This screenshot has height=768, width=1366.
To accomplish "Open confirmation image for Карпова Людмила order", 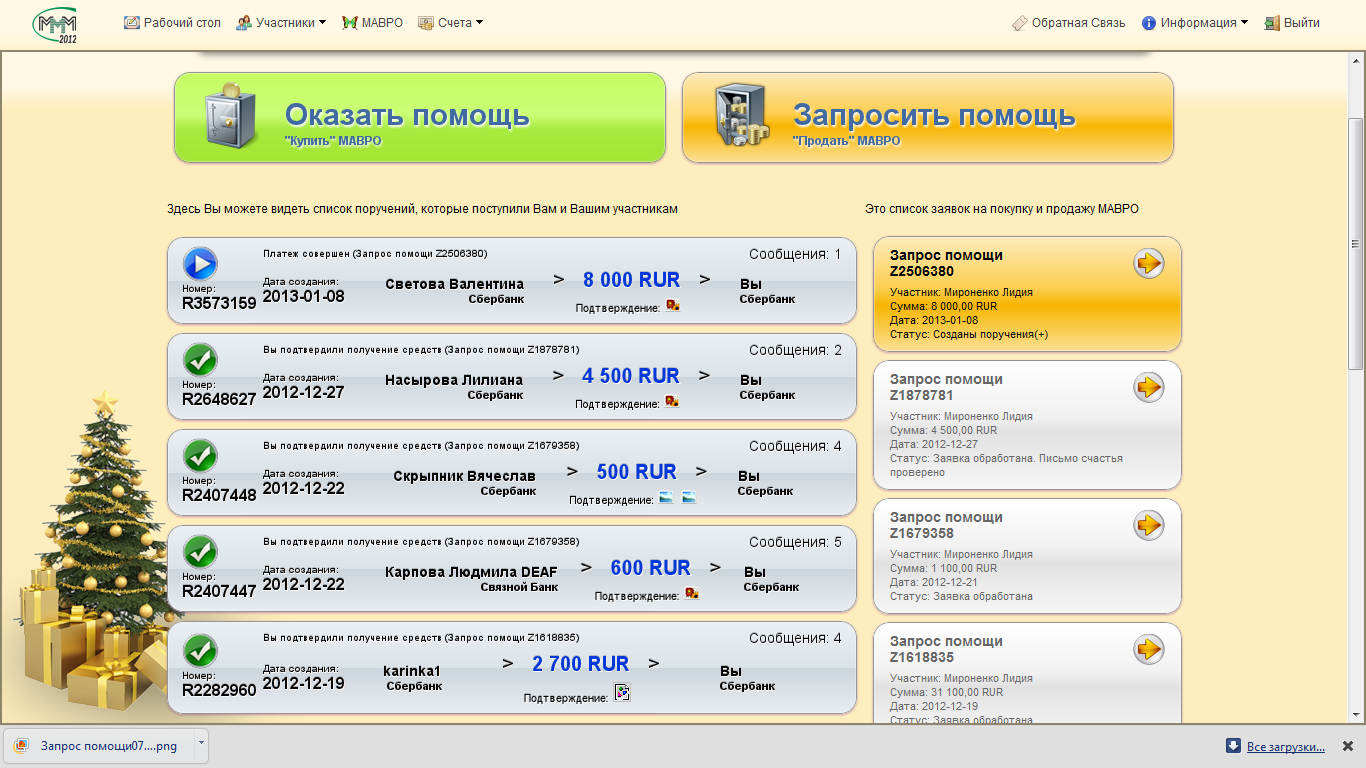I will pyautogui.click(x=692, y=593).
